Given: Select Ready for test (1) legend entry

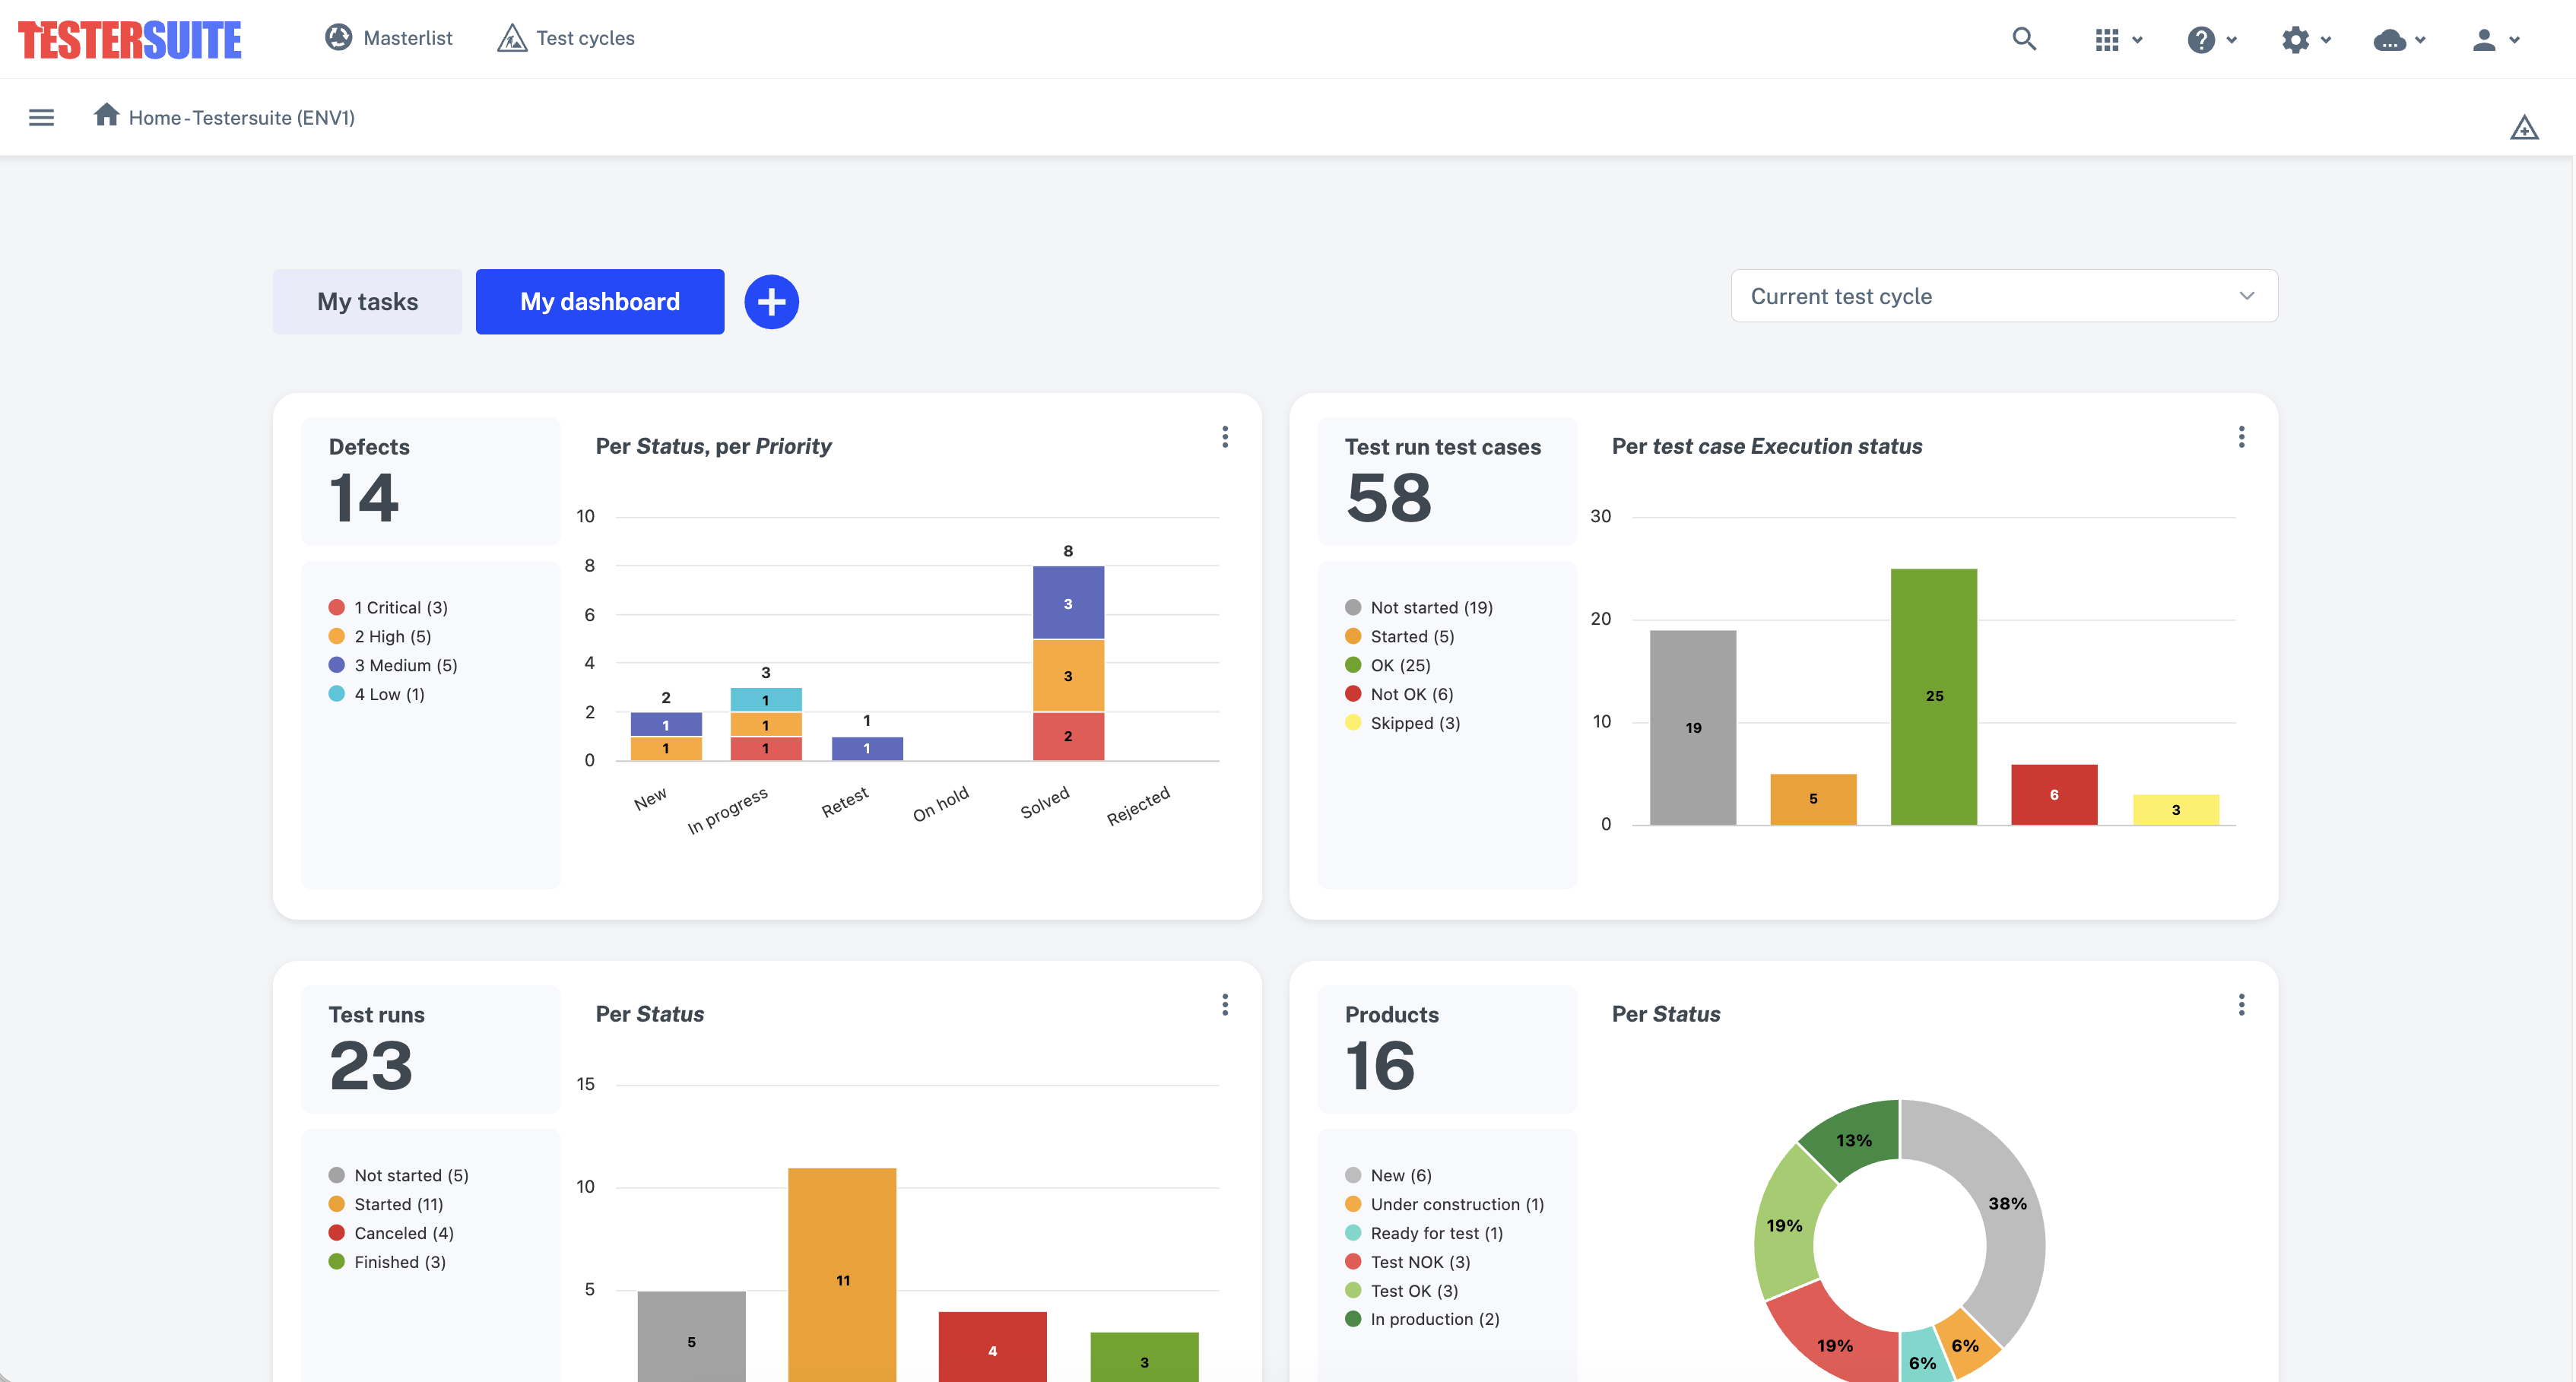Looking at the screenshot, I should pyautogui.click(x=1424, y=1234).
